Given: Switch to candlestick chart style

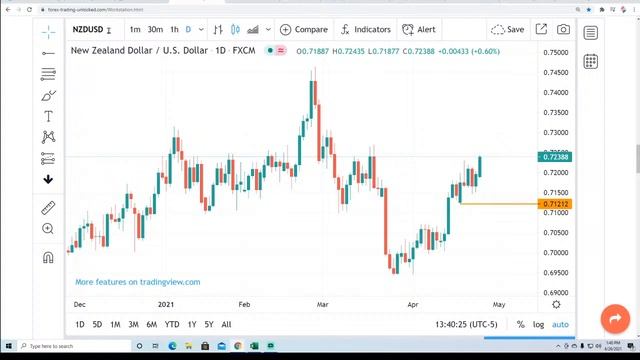Looking at the screenshot, I should click(x=236, y=29).
